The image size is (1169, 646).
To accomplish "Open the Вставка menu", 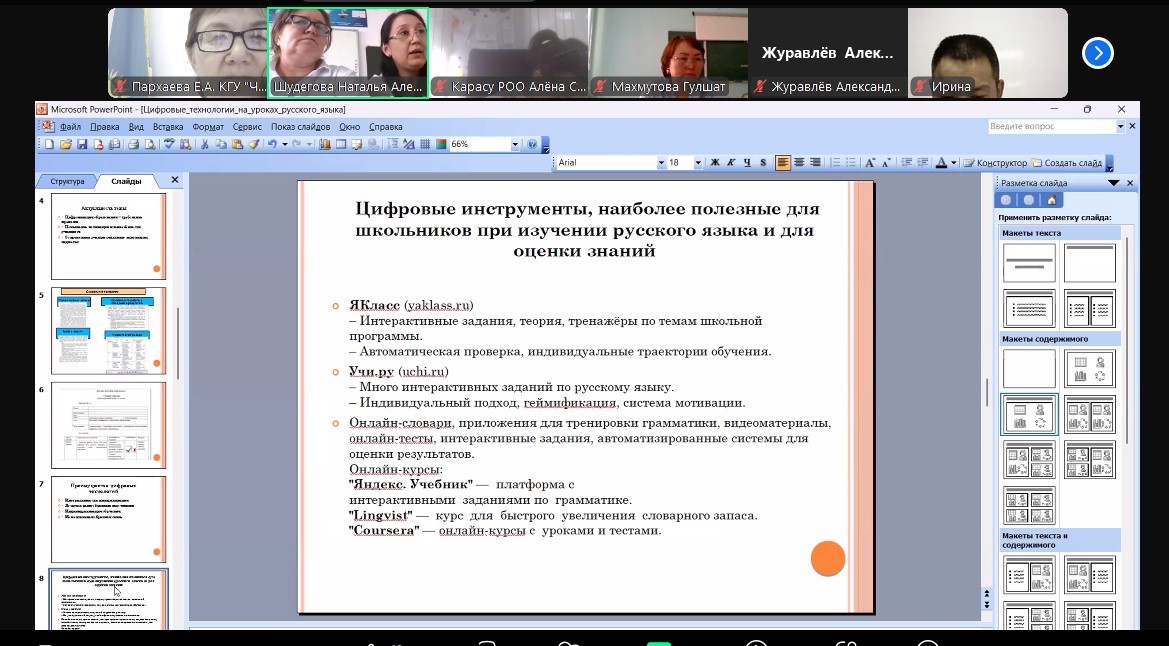I will tap(168, 127).
